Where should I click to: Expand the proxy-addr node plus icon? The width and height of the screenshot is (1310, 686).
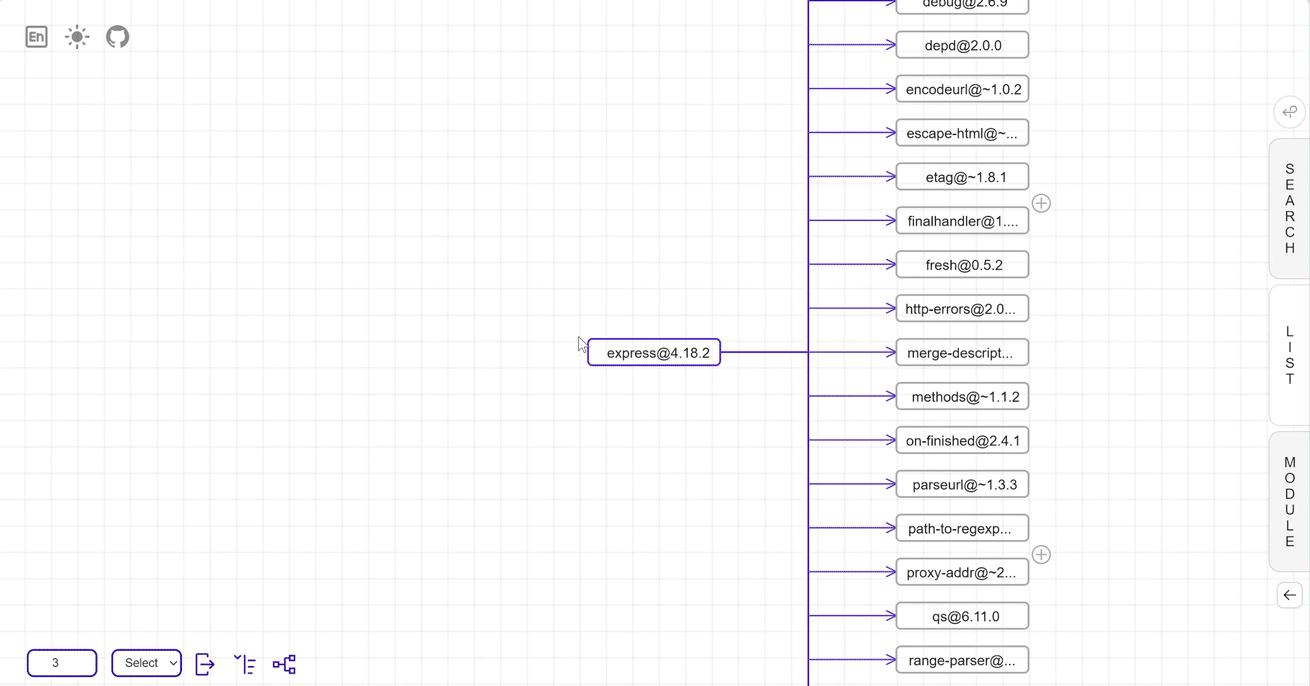point(1041,555)
